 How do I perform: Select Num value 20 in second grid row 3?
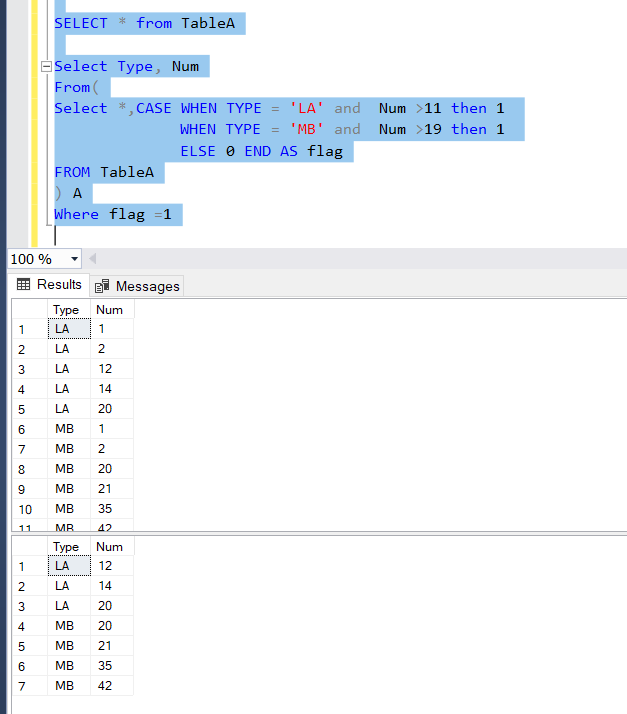point(112,606)
